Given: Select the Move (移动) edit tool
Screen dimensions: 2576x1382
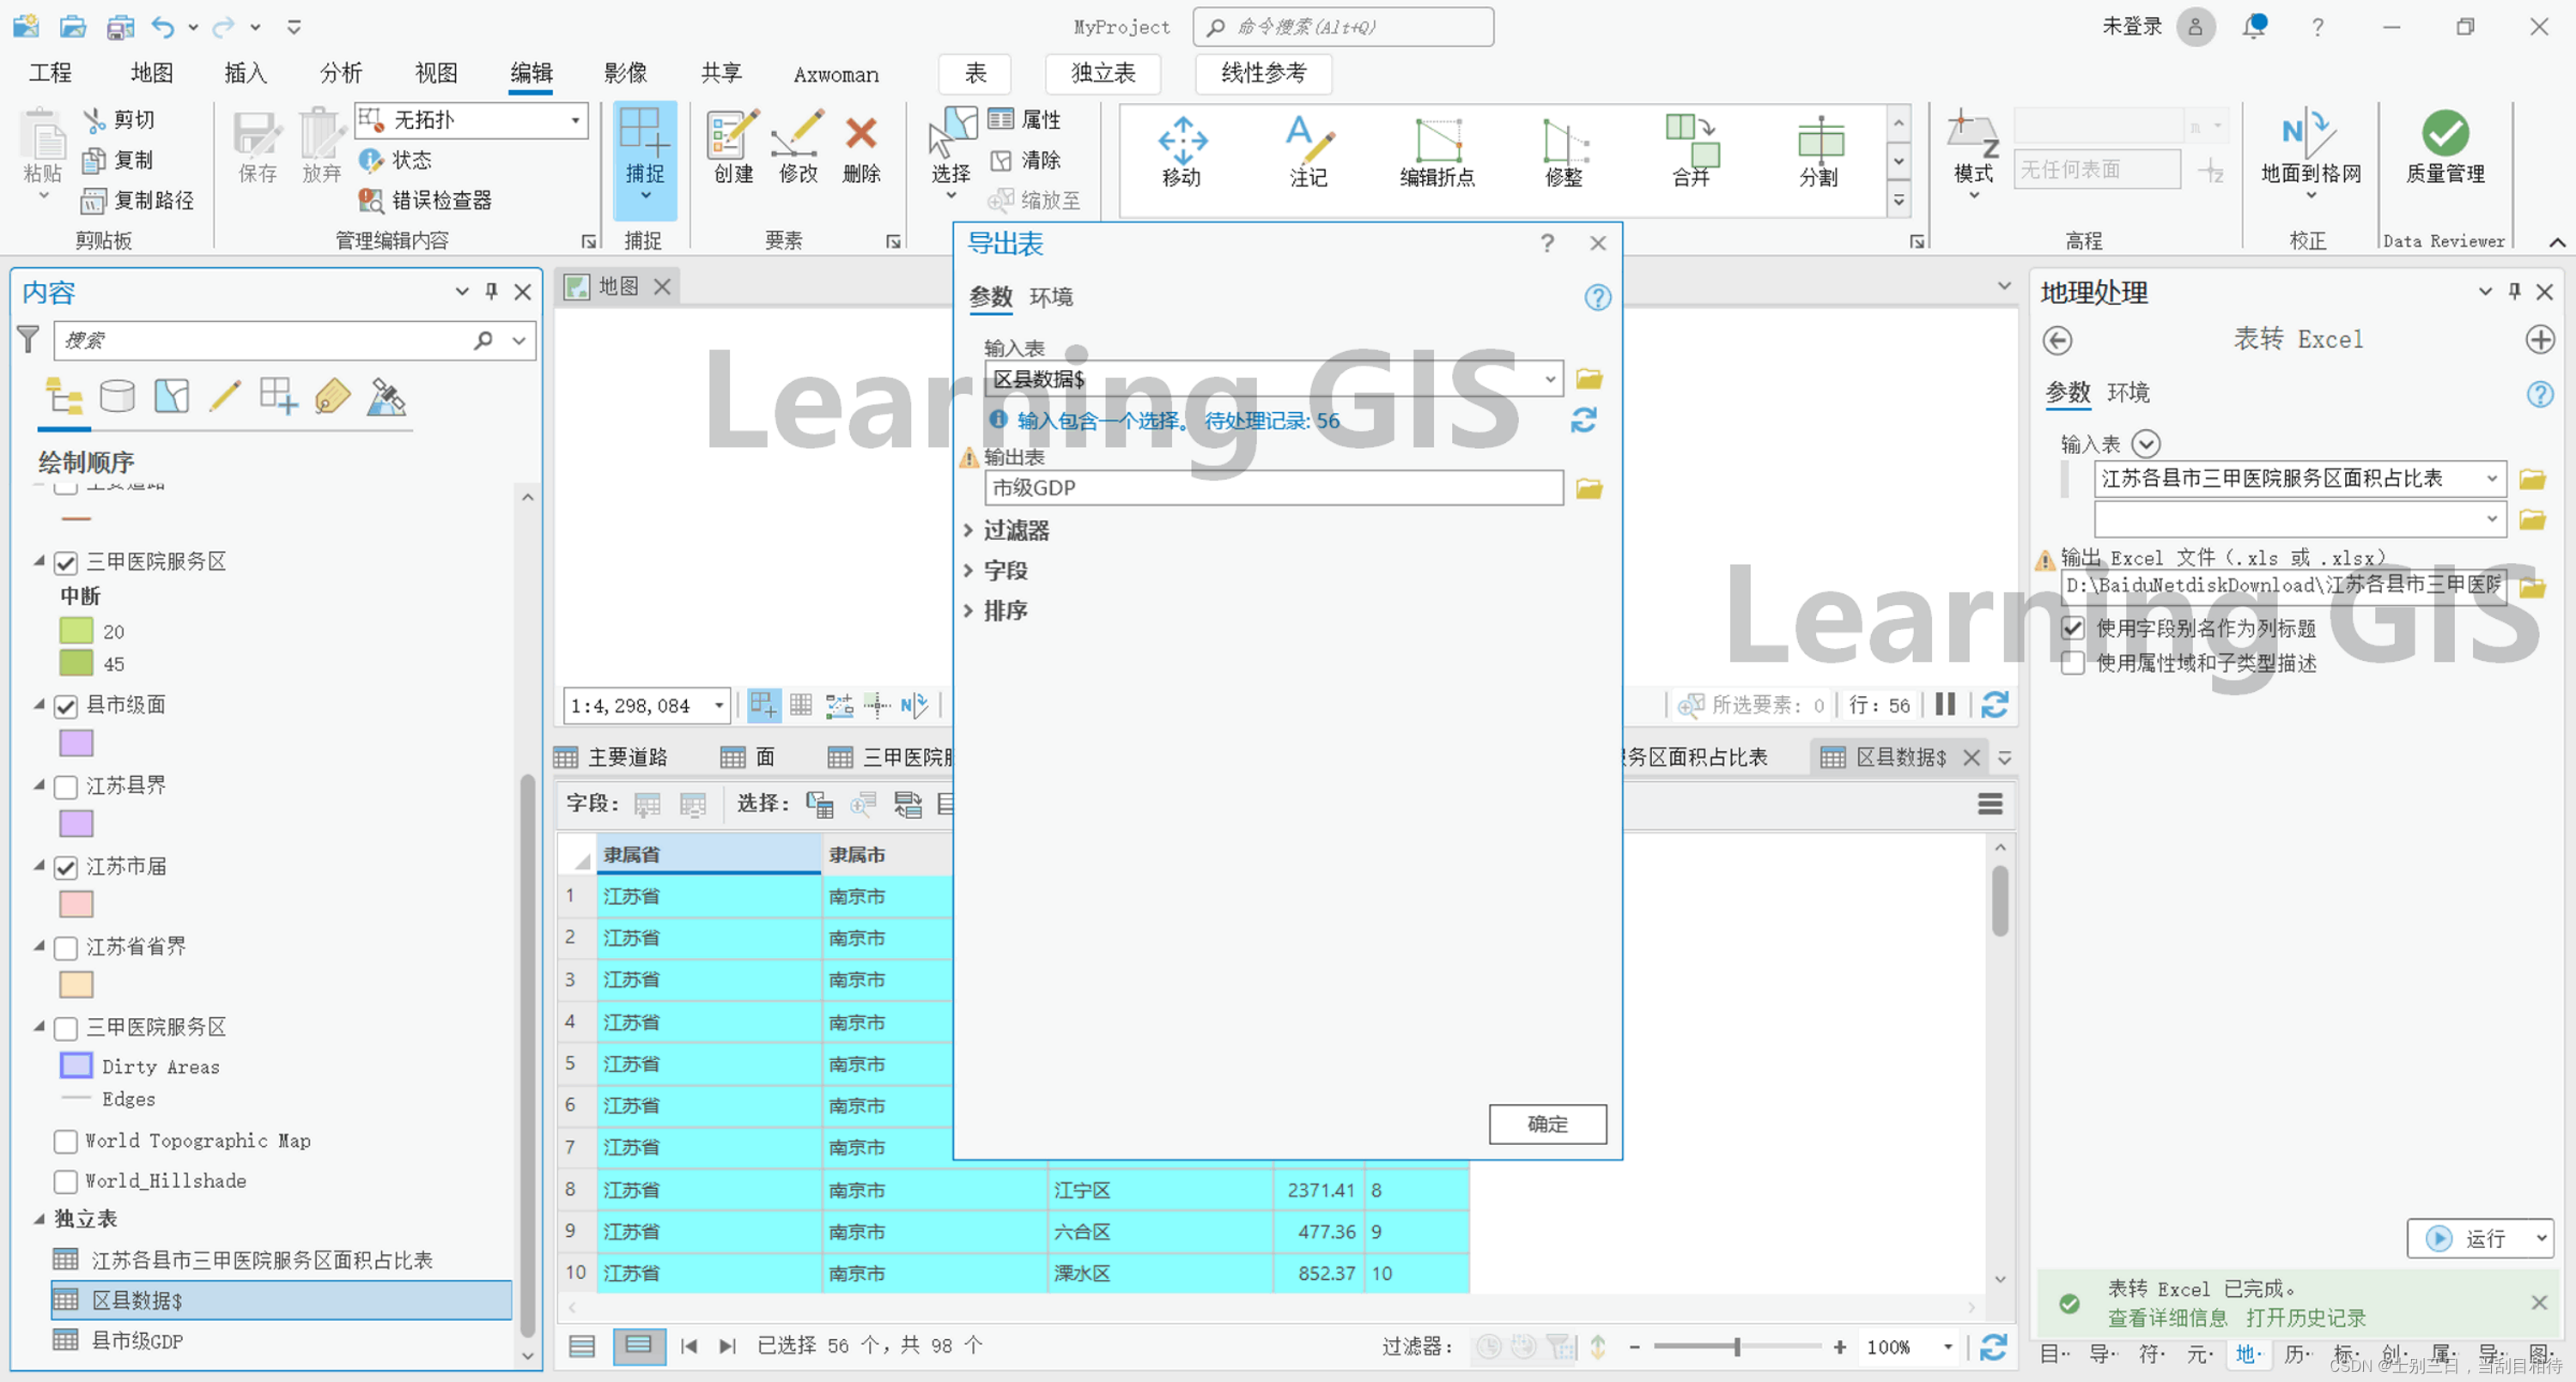Looking at the screenshot, I should click(1182, 152).
